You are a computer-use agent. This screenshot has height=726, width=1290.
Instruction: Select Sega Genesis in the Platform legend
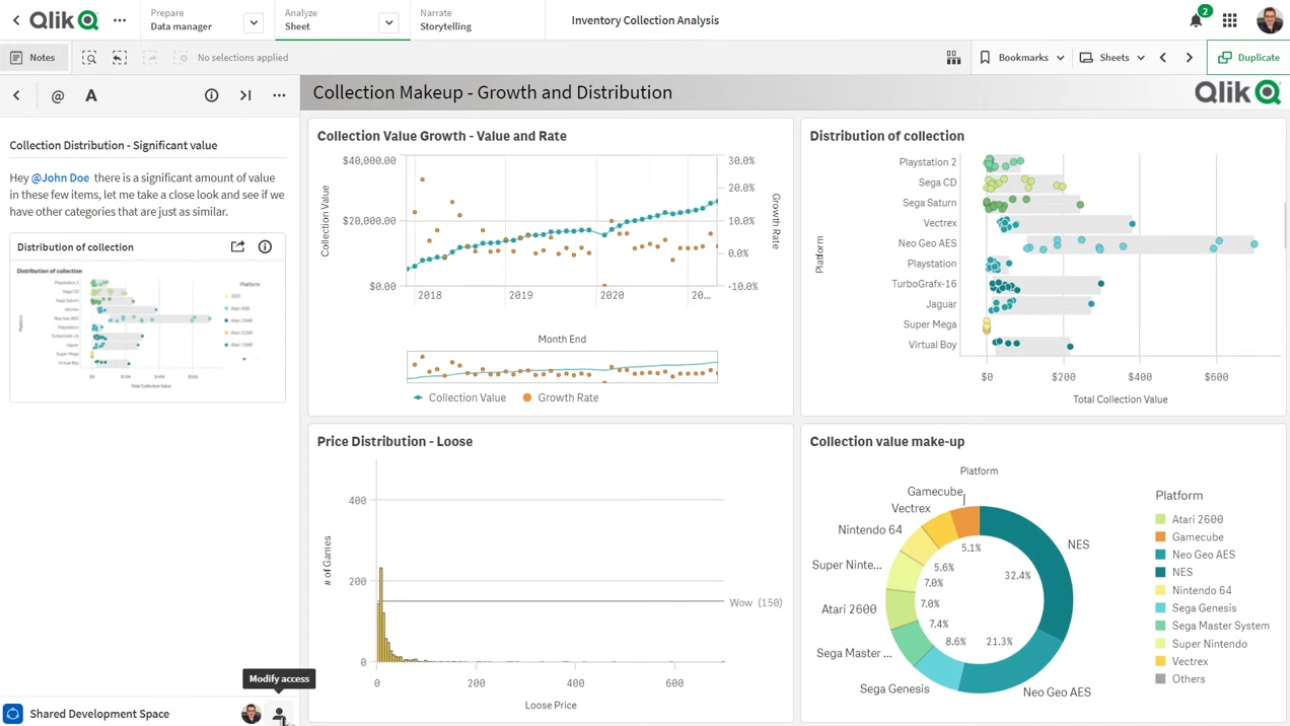[1195, 608]
